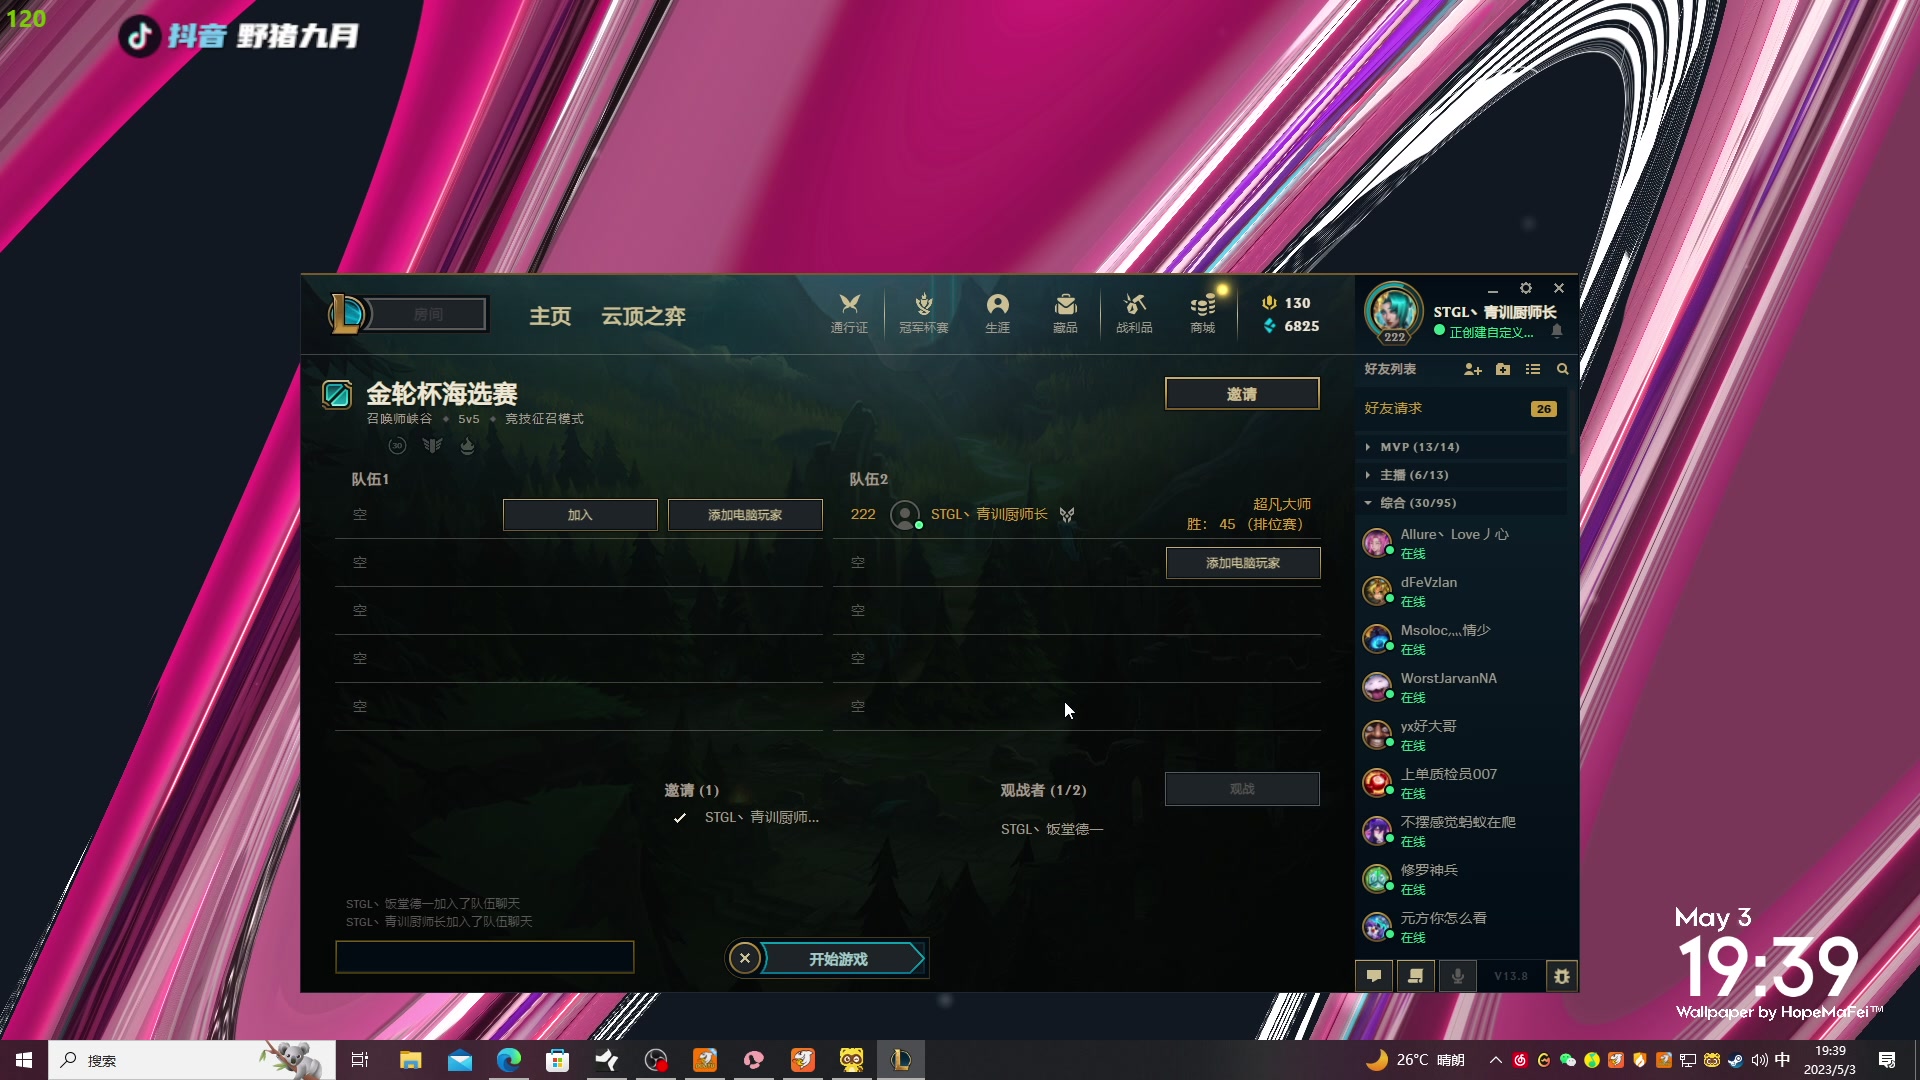Open the notifications bell icon
The image size is (1920, 1080).
(1556, 331)
